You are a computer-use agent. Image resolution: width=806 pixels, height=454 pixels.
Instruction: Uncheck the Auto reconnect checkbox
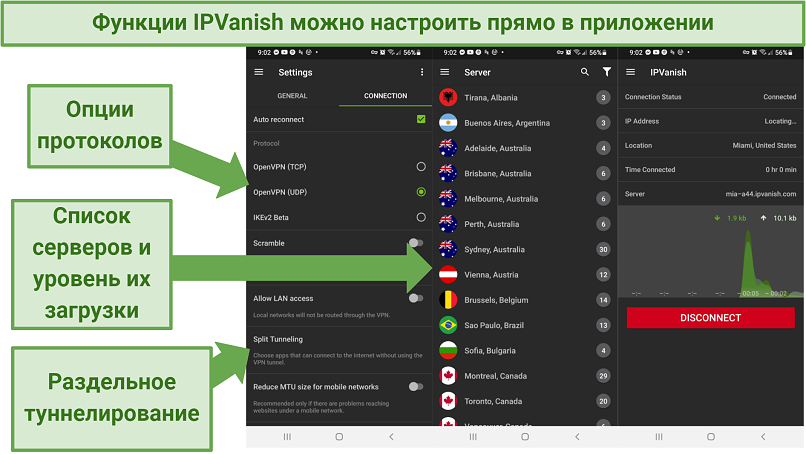pyautogui.click(x=421, y=119)
